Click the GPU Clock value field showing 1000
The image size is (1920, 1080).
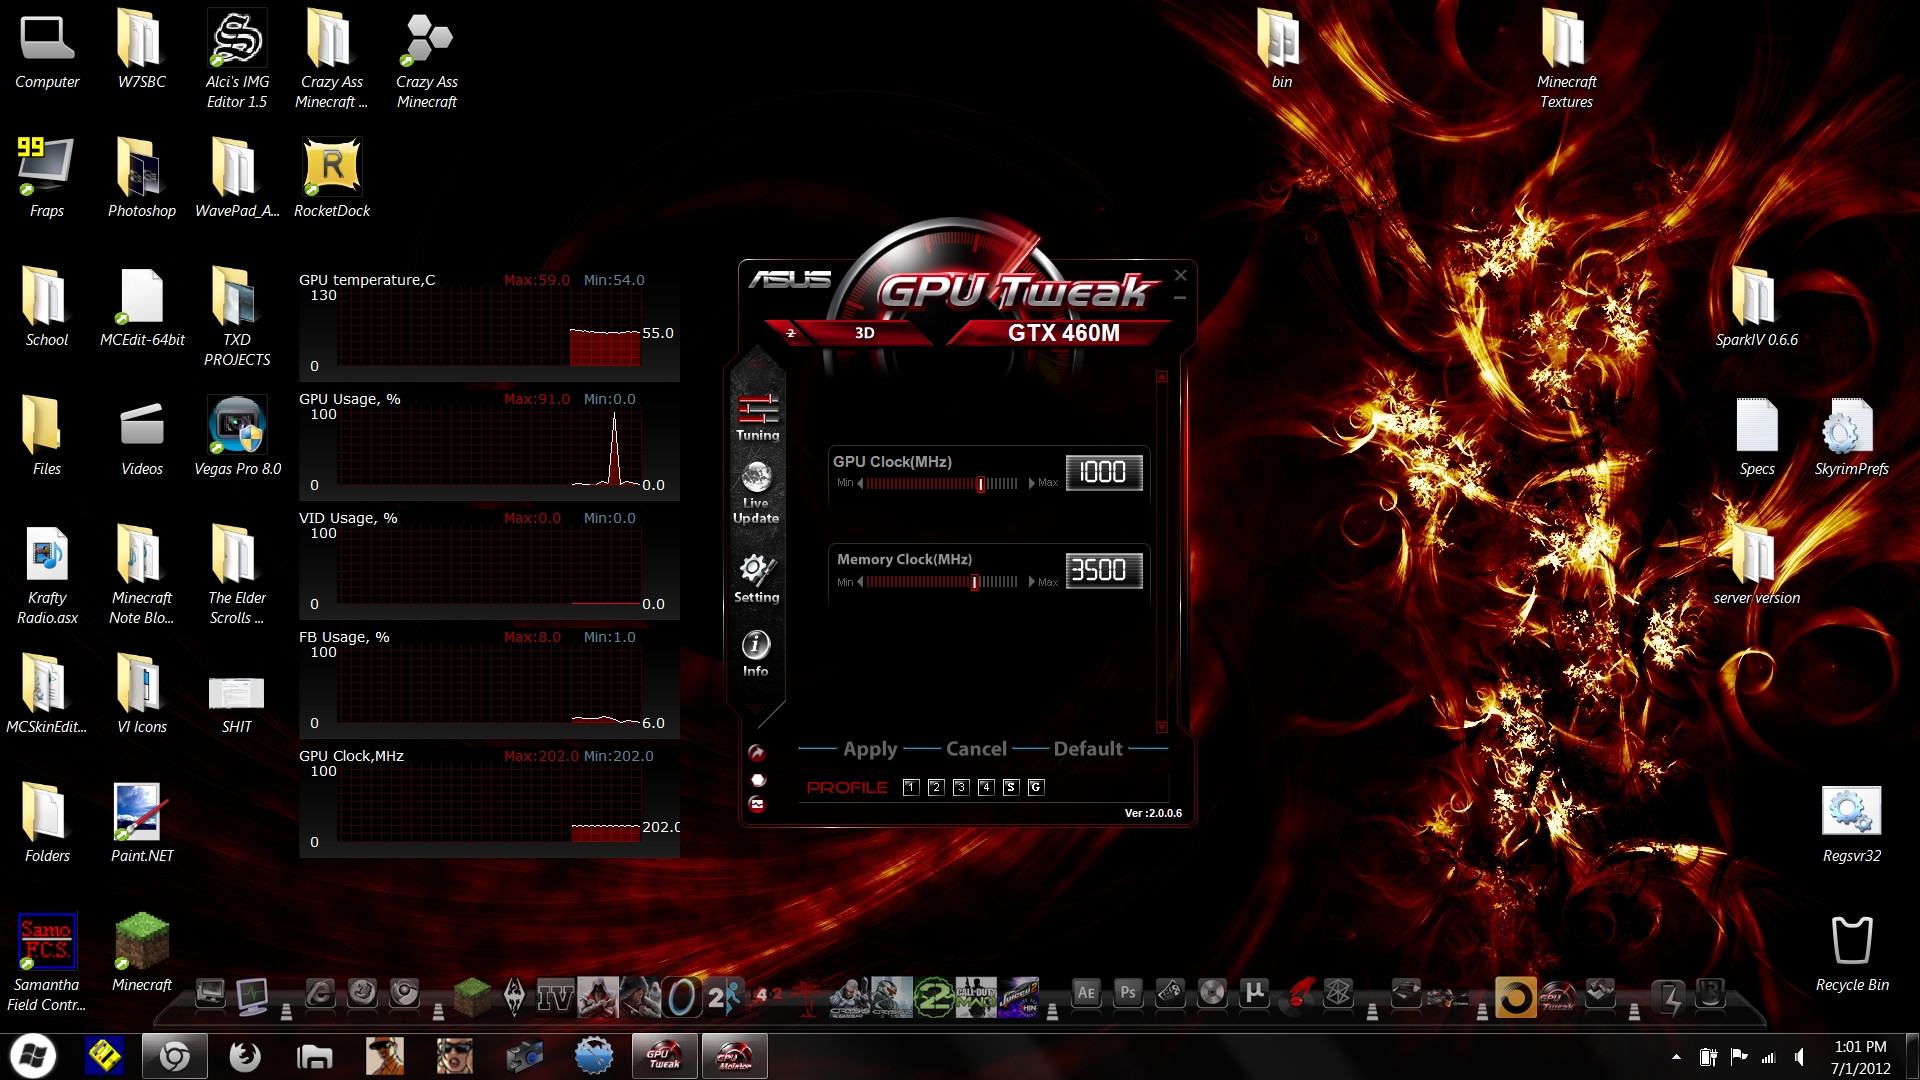[x=1104, y=472]
